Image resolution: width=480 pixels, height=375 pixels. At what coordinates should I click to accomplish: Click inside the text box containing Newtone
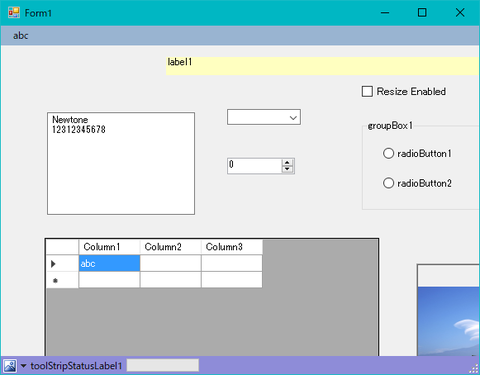[121, 163]
